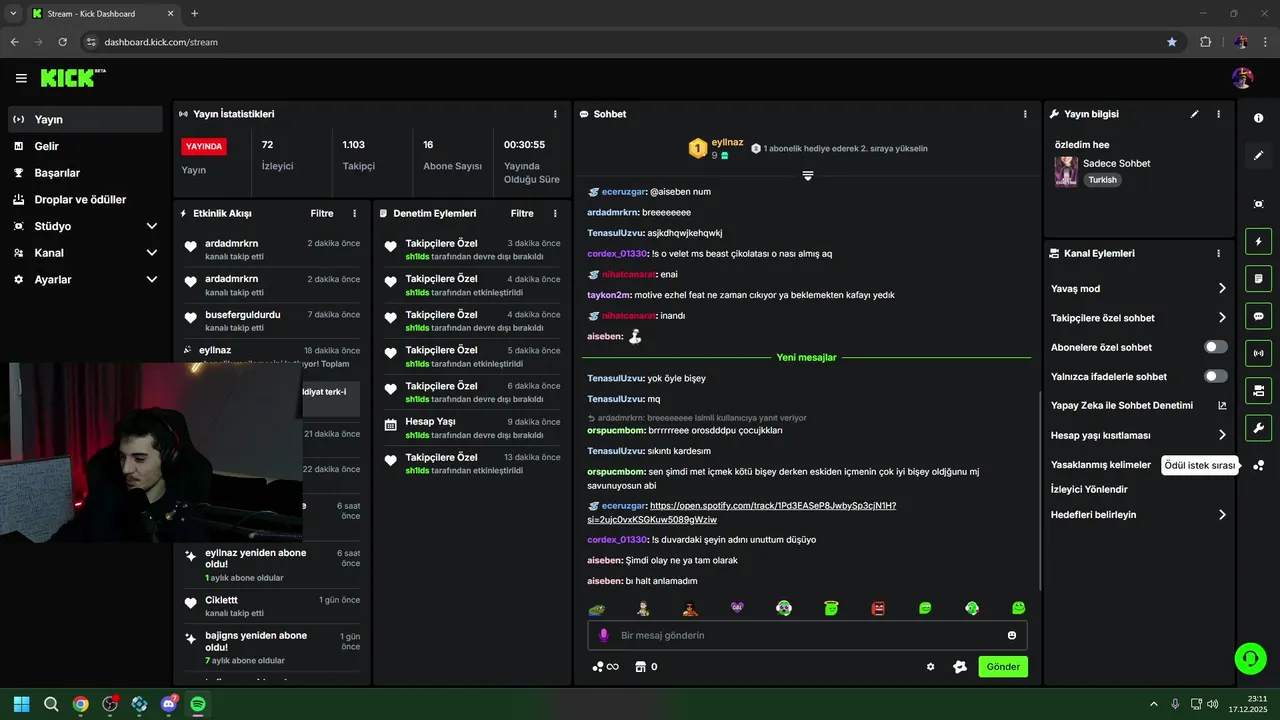Click the Bir mesaj gönderin input field
The width and height of the screenshot is (1280, 720).
click(x=807, y=635)
